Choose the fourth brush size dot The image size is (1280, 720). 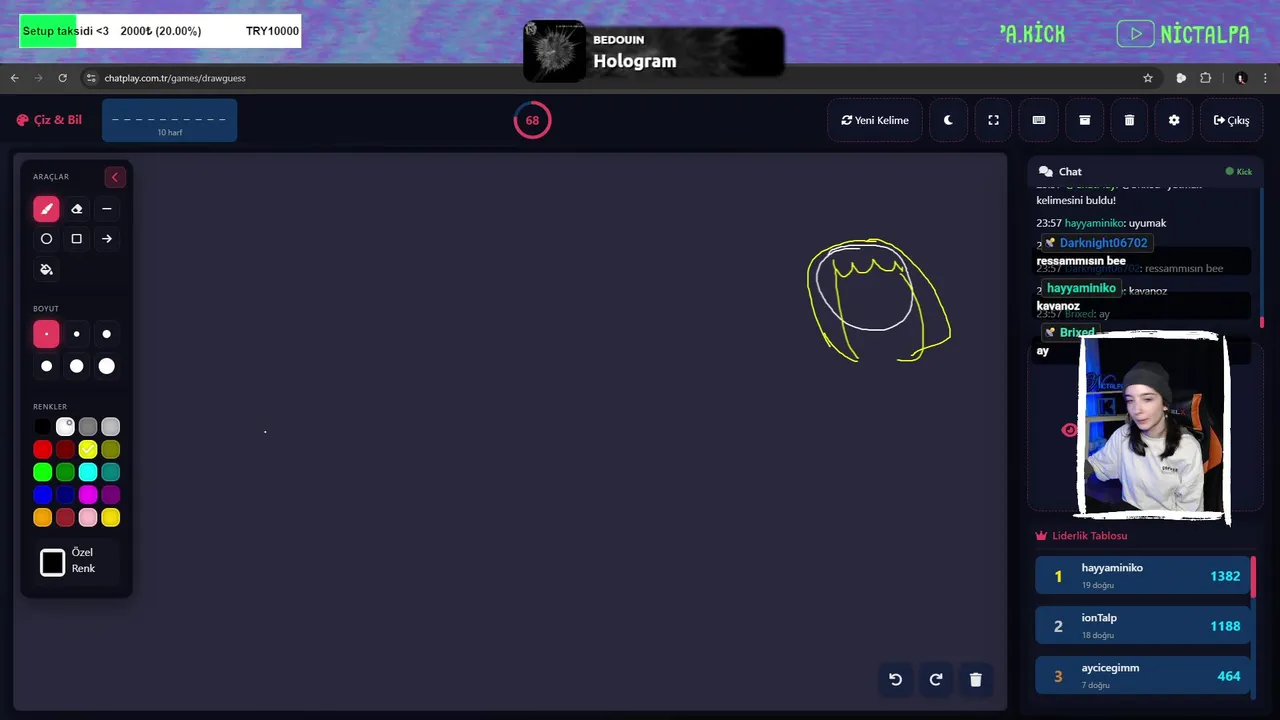46,366
